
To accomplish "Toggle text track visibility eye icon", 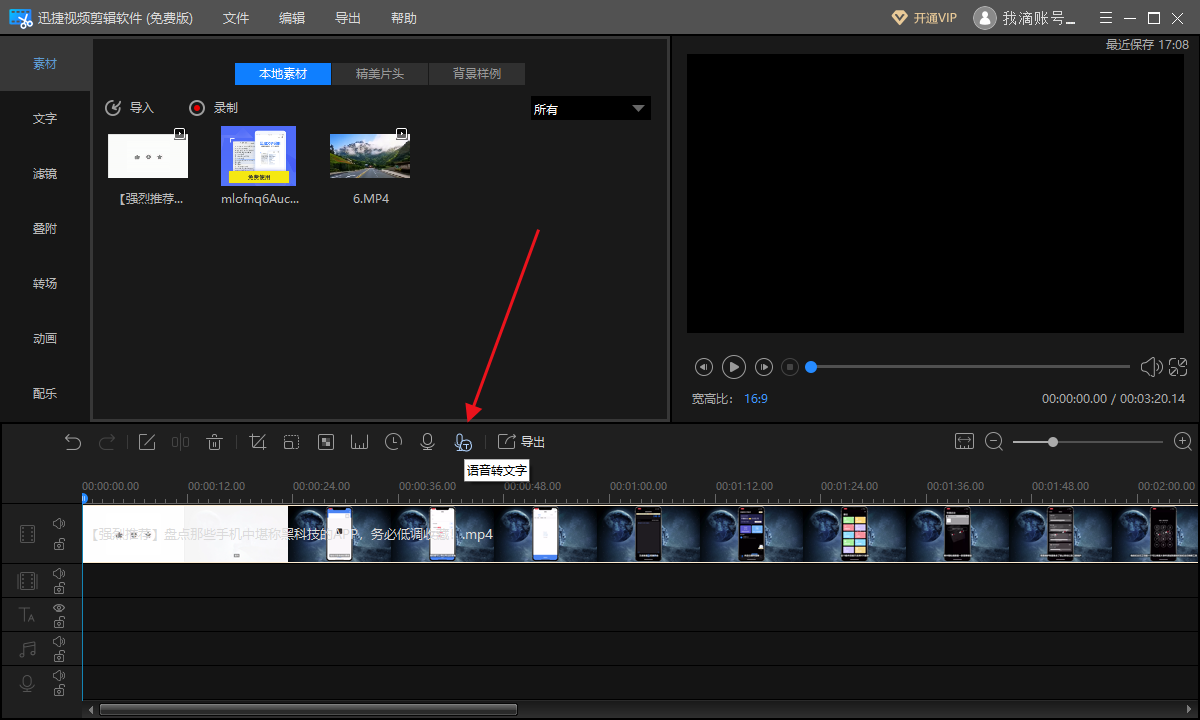I will point(59,608).
